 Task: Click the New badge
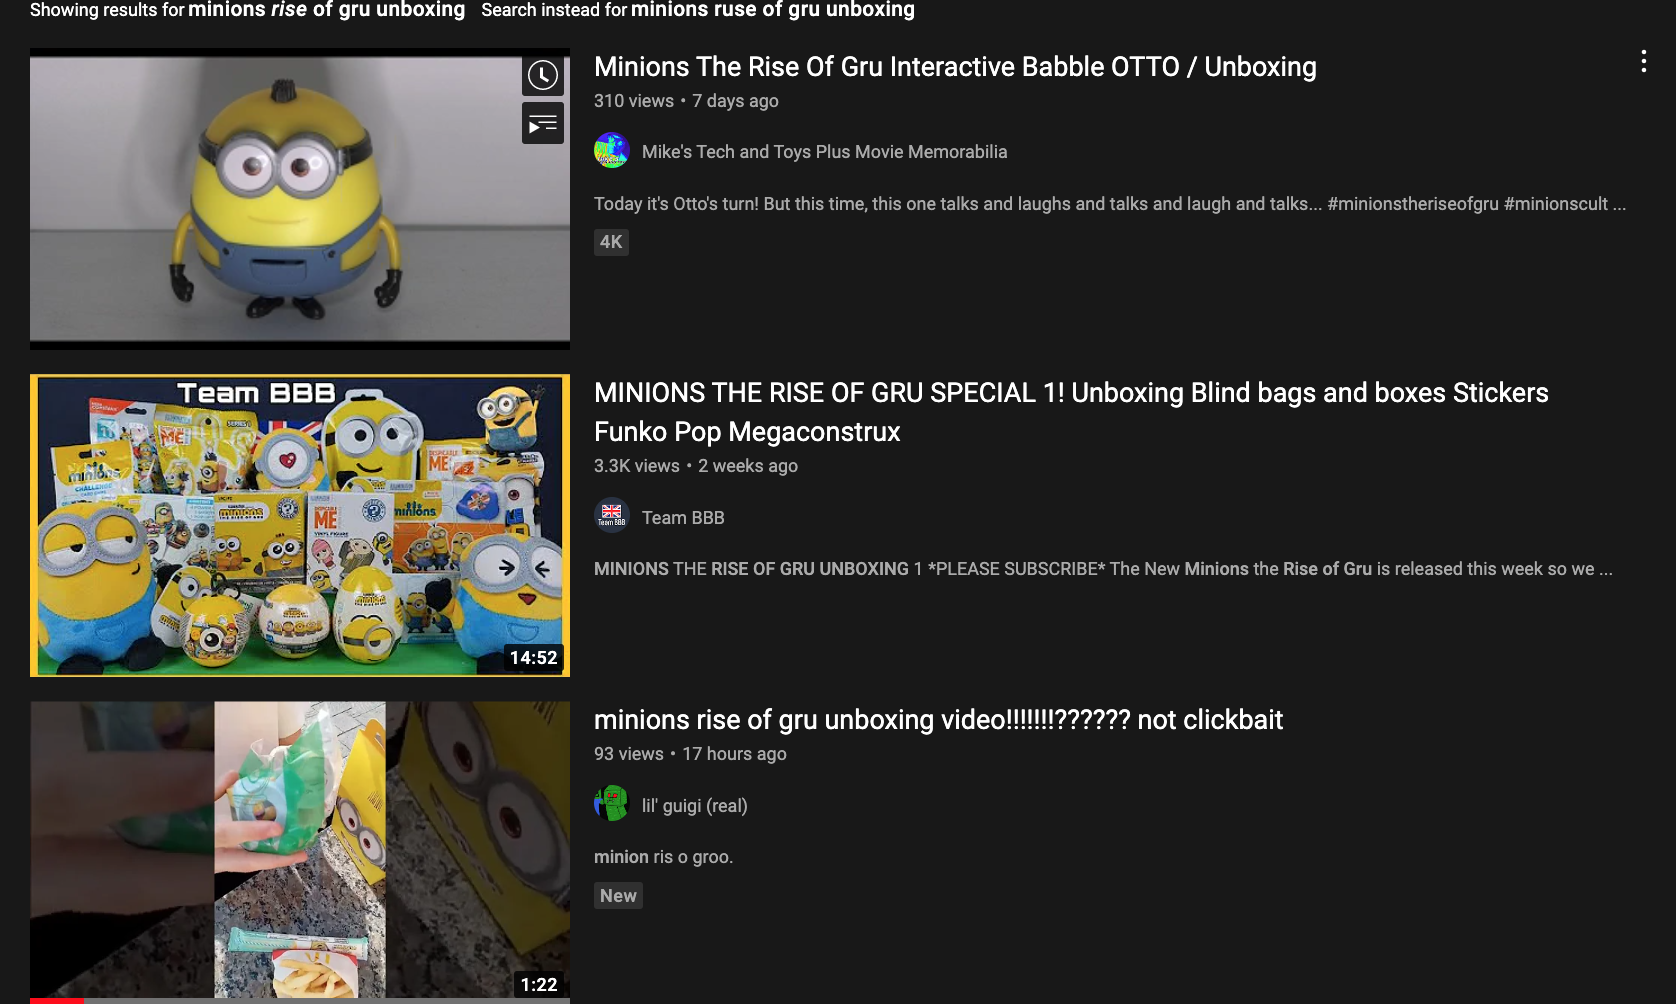click(618, 896)
